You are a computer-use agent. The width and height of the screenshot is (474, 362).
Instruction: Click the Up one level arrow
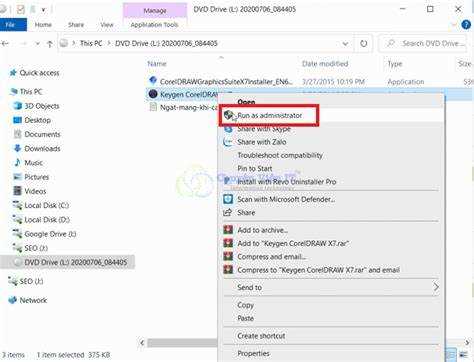50,44
